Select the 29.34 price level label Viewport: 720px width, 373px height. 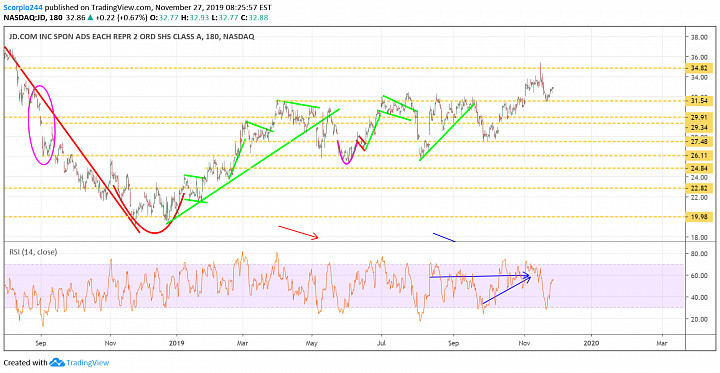tap(699, 127)
